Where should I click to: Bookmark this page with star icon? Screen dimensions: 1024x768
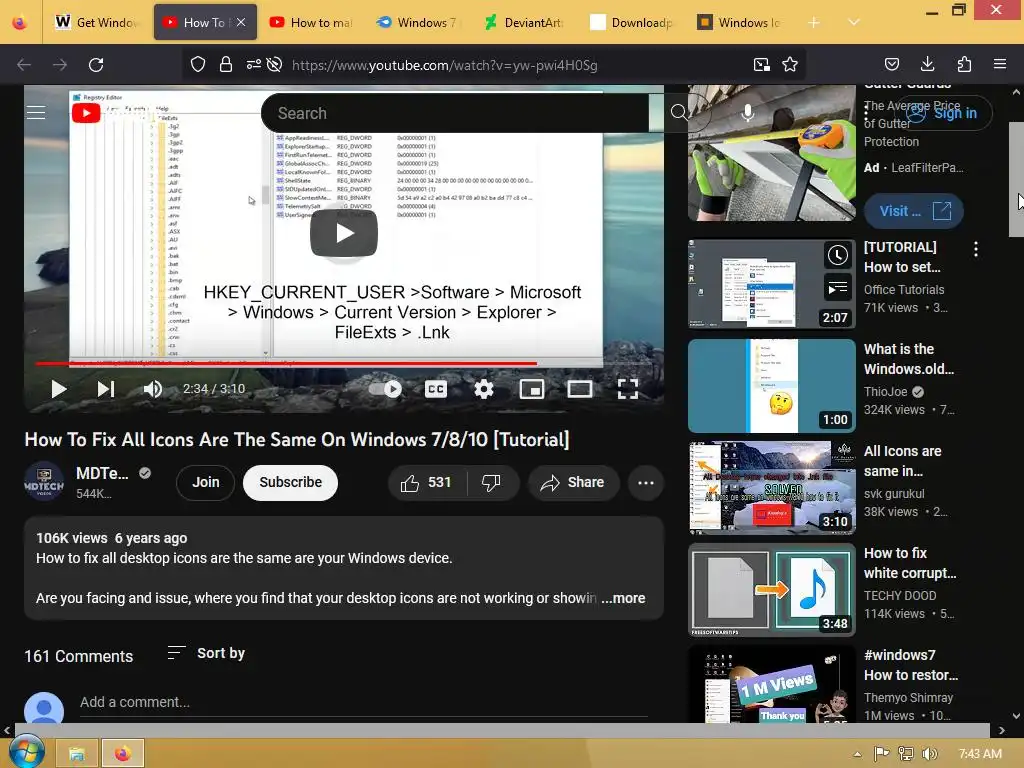790,65
